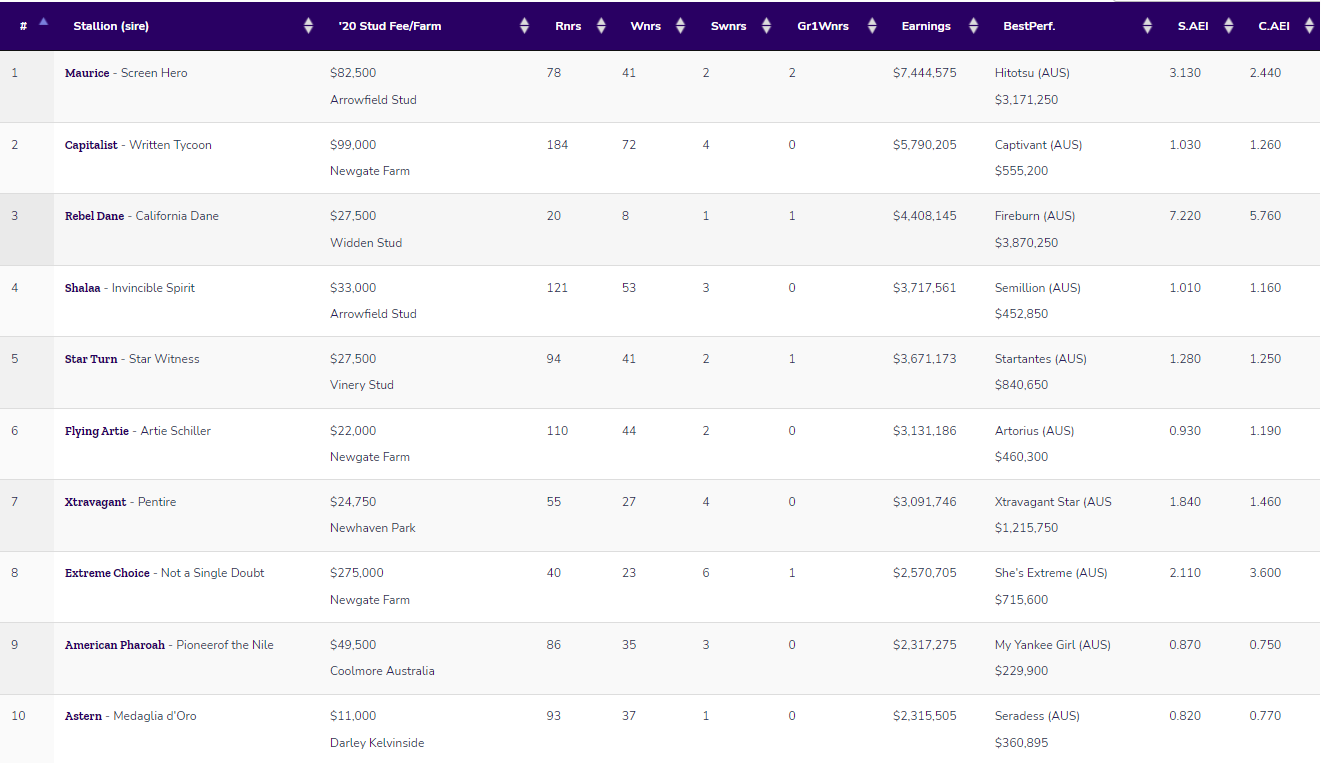Viewport: 1321px width, 763px height.
Task: Click the Earnings header label
Action: 926,26
